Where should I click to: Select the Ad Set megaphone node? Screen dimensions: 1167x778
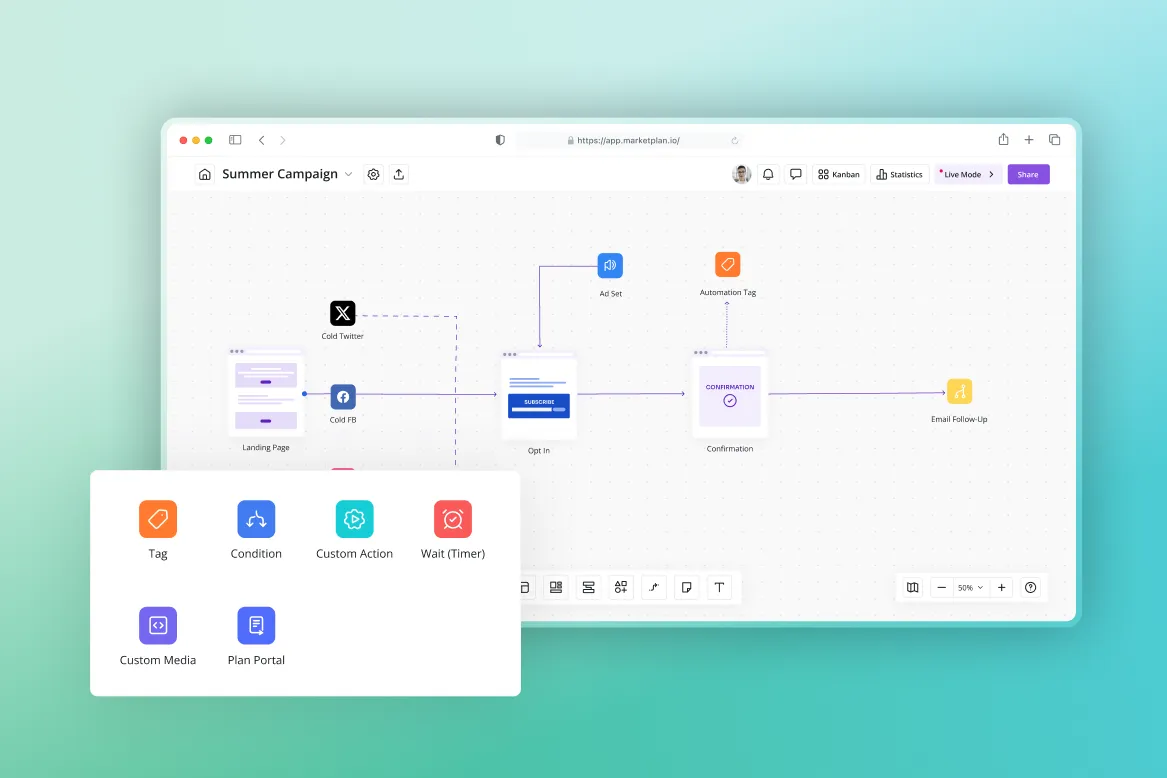610,266
